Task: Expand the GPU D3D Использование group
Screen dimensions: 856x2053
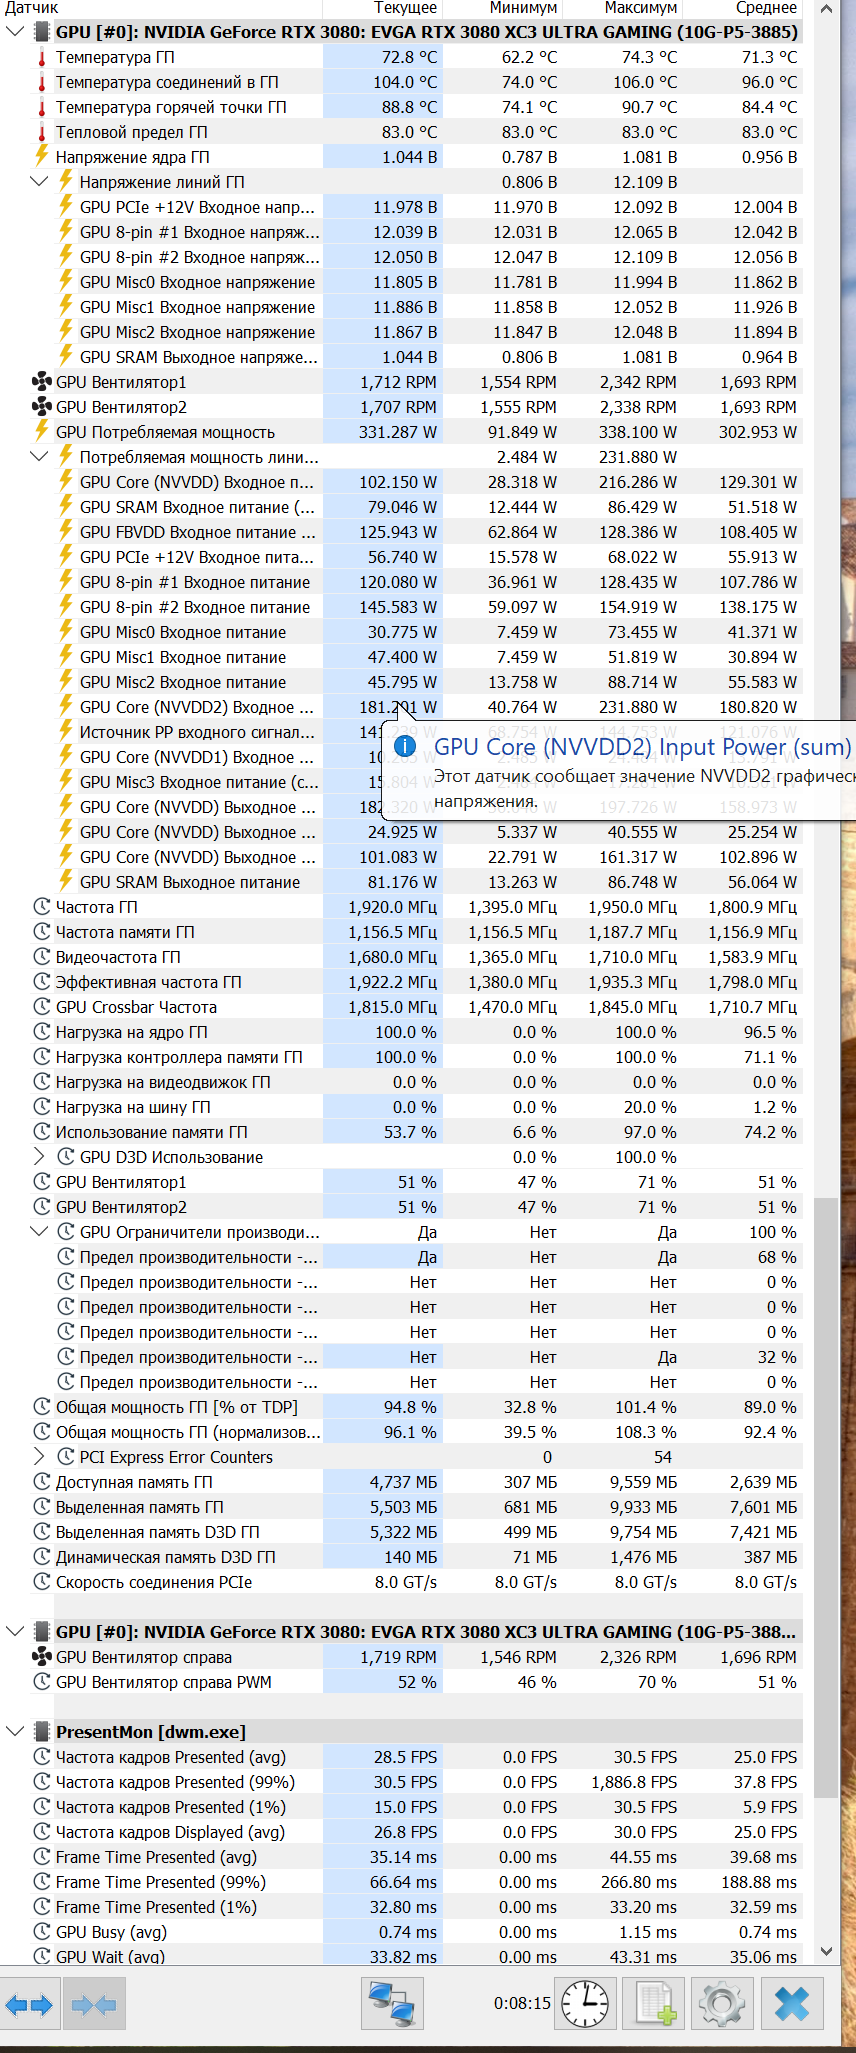Action: tap(39, 1157)
